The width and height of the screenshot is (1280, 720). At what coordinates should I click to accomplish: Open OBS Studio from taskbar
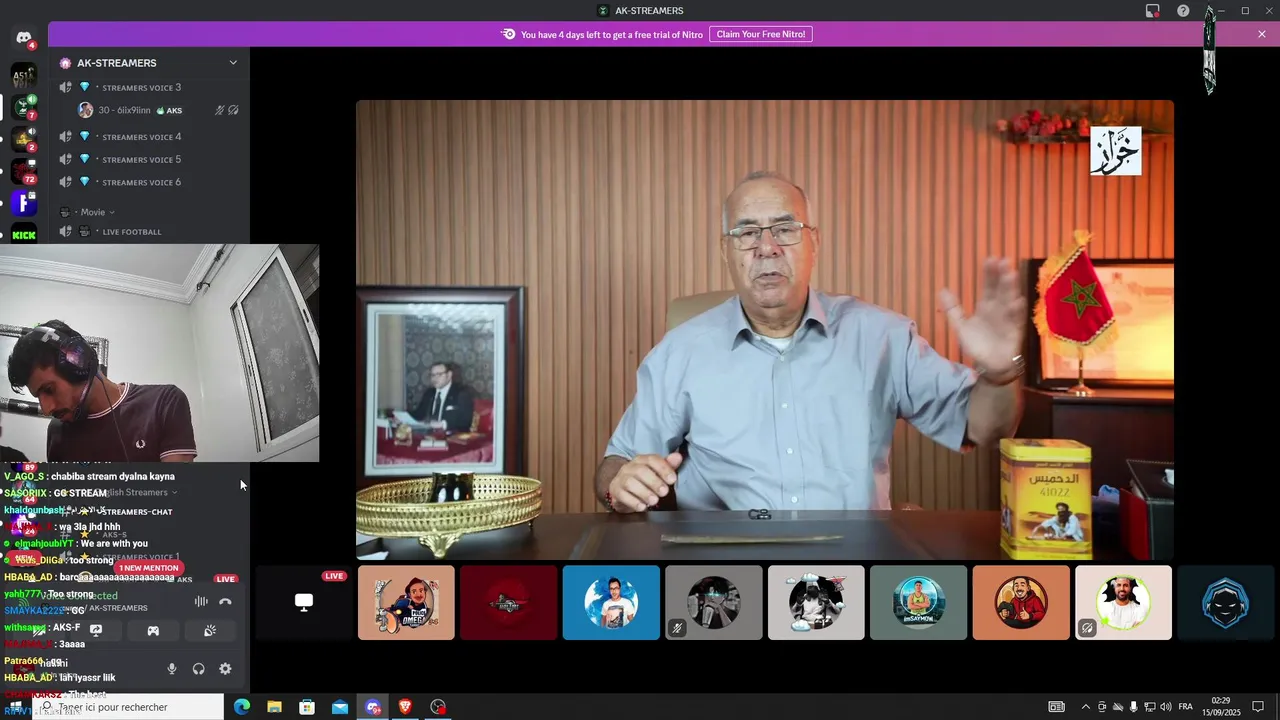438,707
